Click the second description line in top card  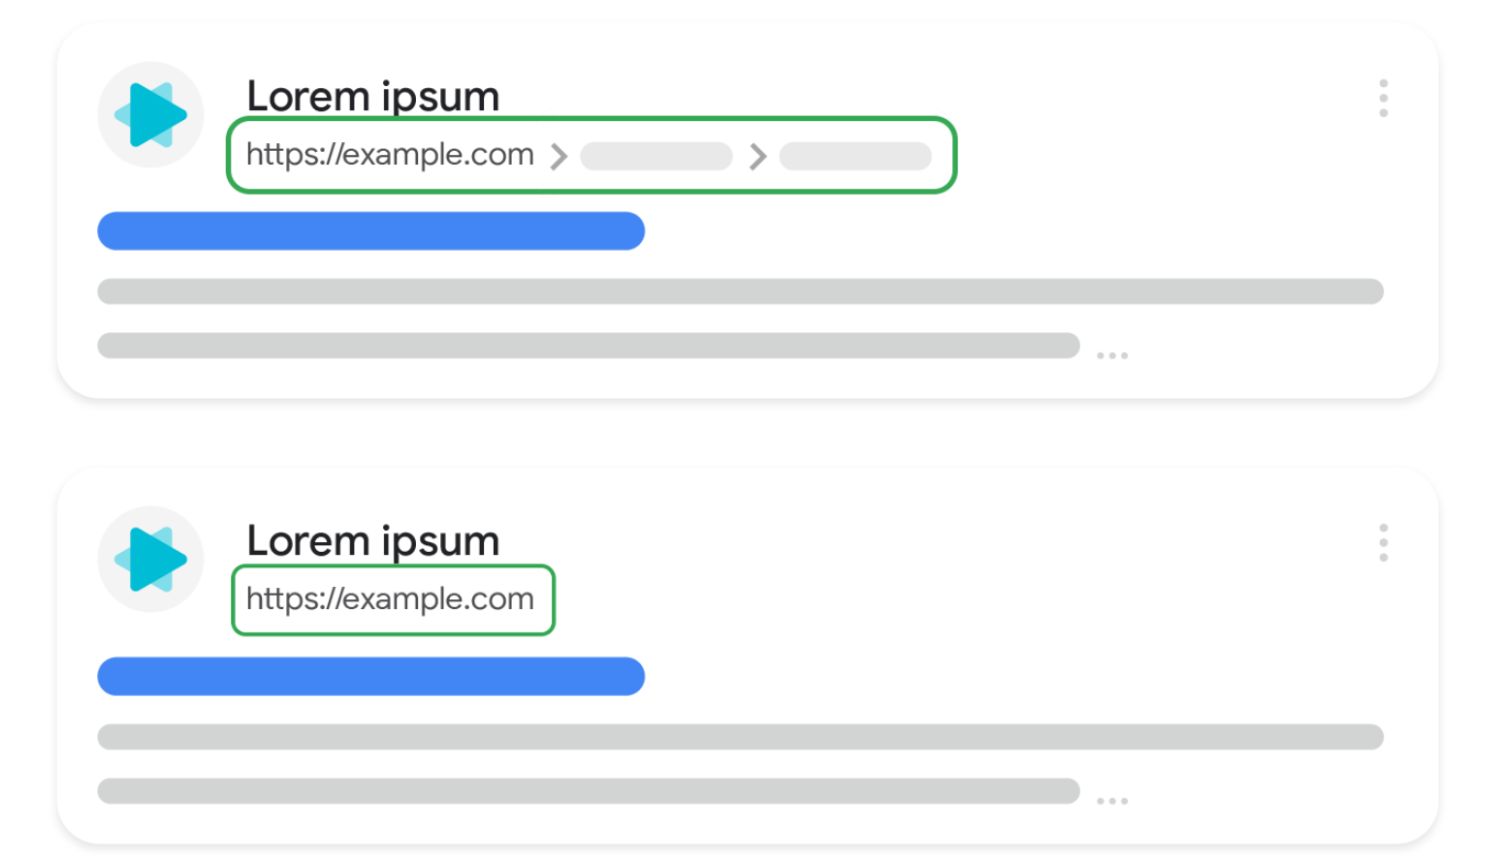[588, 346]
